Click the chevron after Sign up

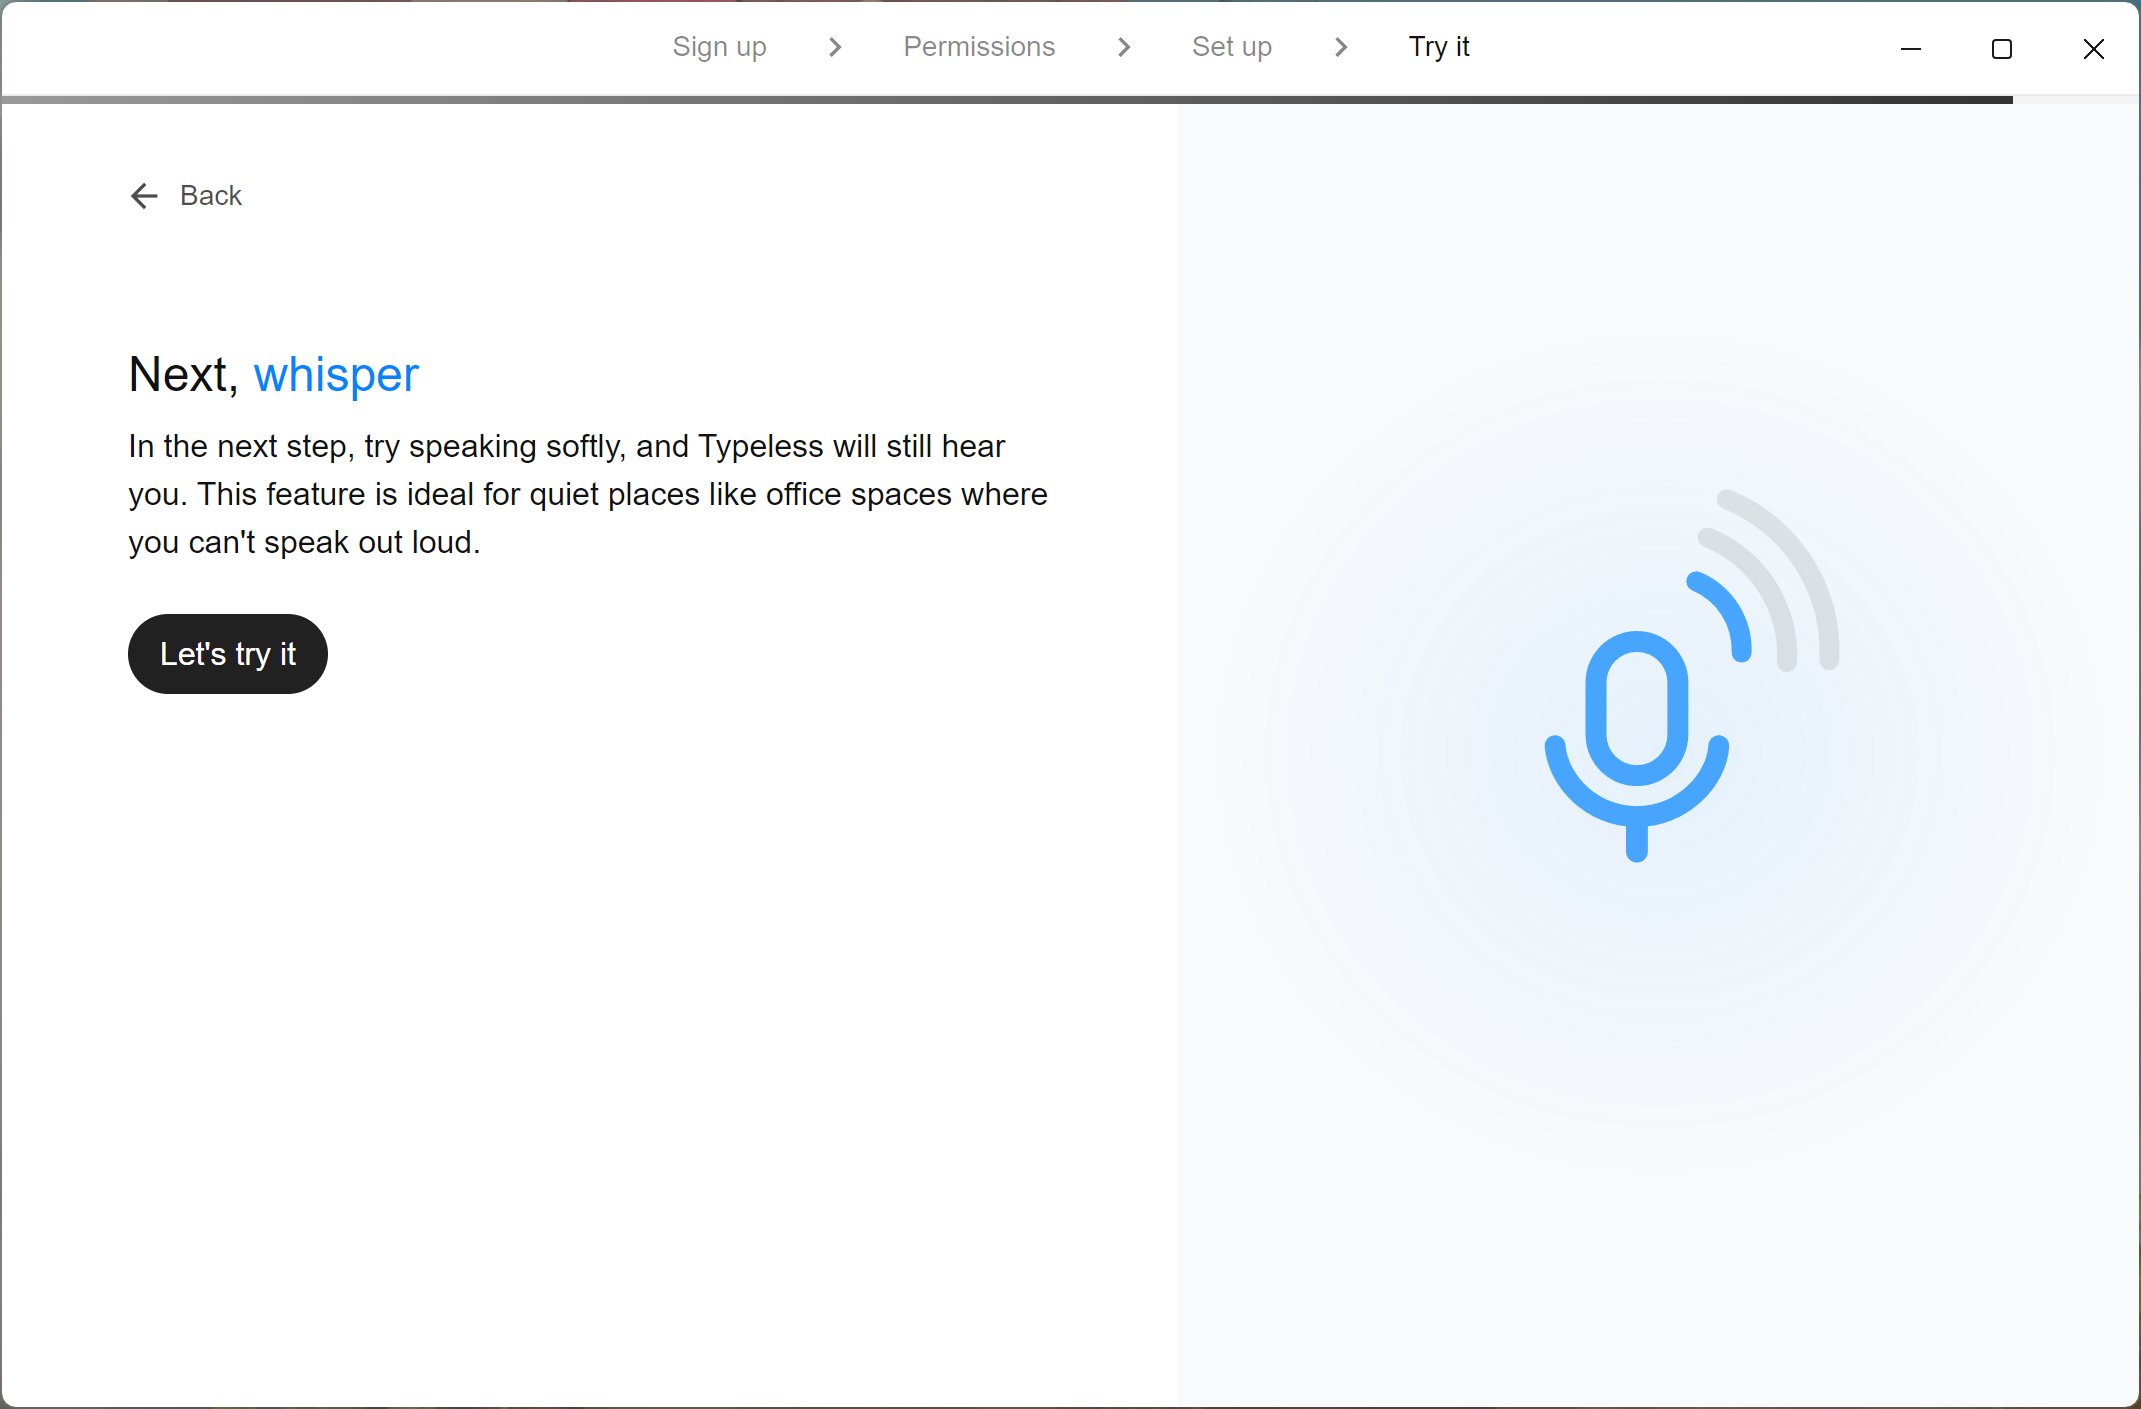point(835,47)
